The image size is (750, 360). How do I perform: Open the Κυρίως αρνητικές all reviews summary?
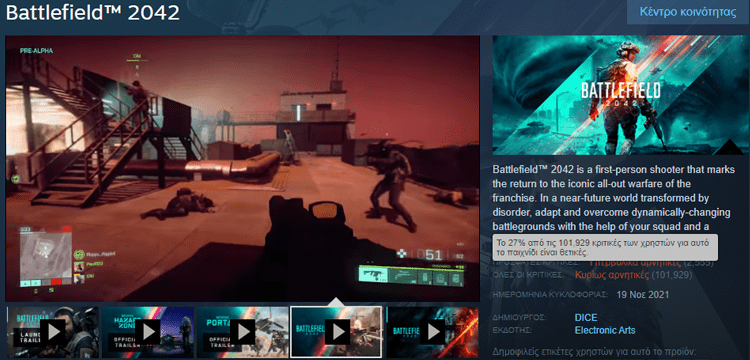pyautogui.click(x=612, y=275)
